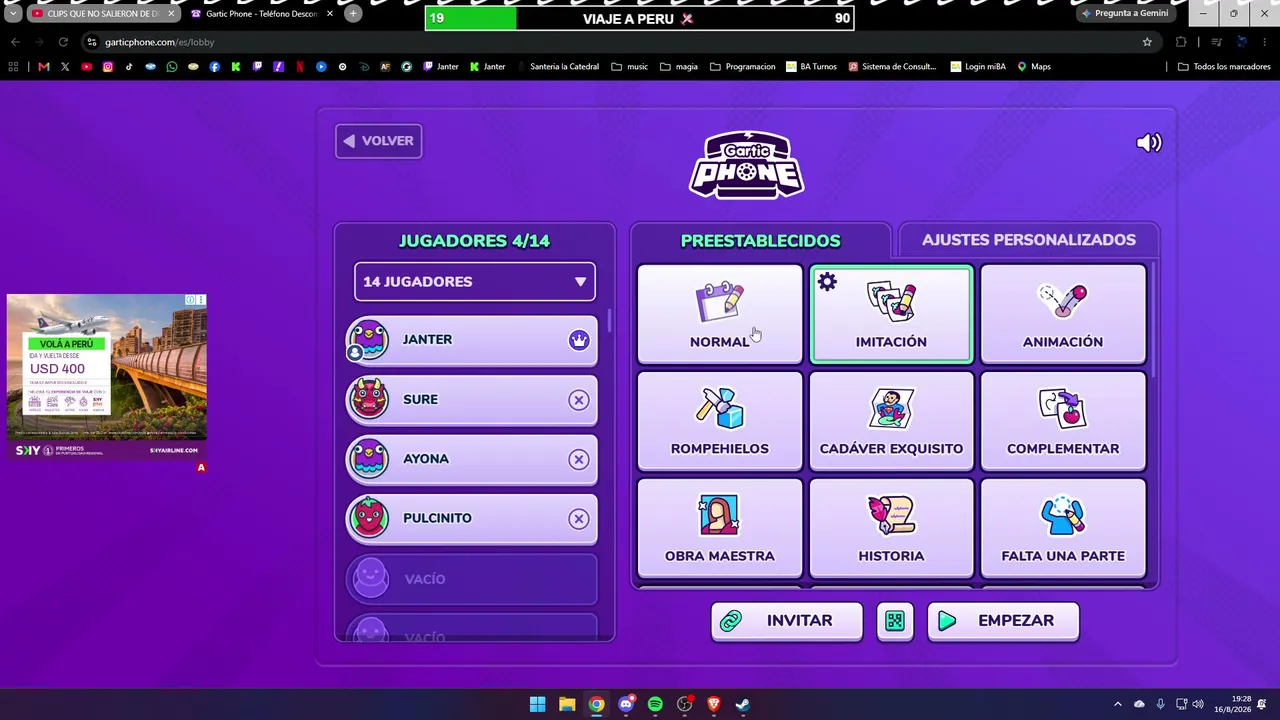Open the Chrome three-dot menu
The height and width of the screenshot is (720, 1280).
click(1265, 42)
